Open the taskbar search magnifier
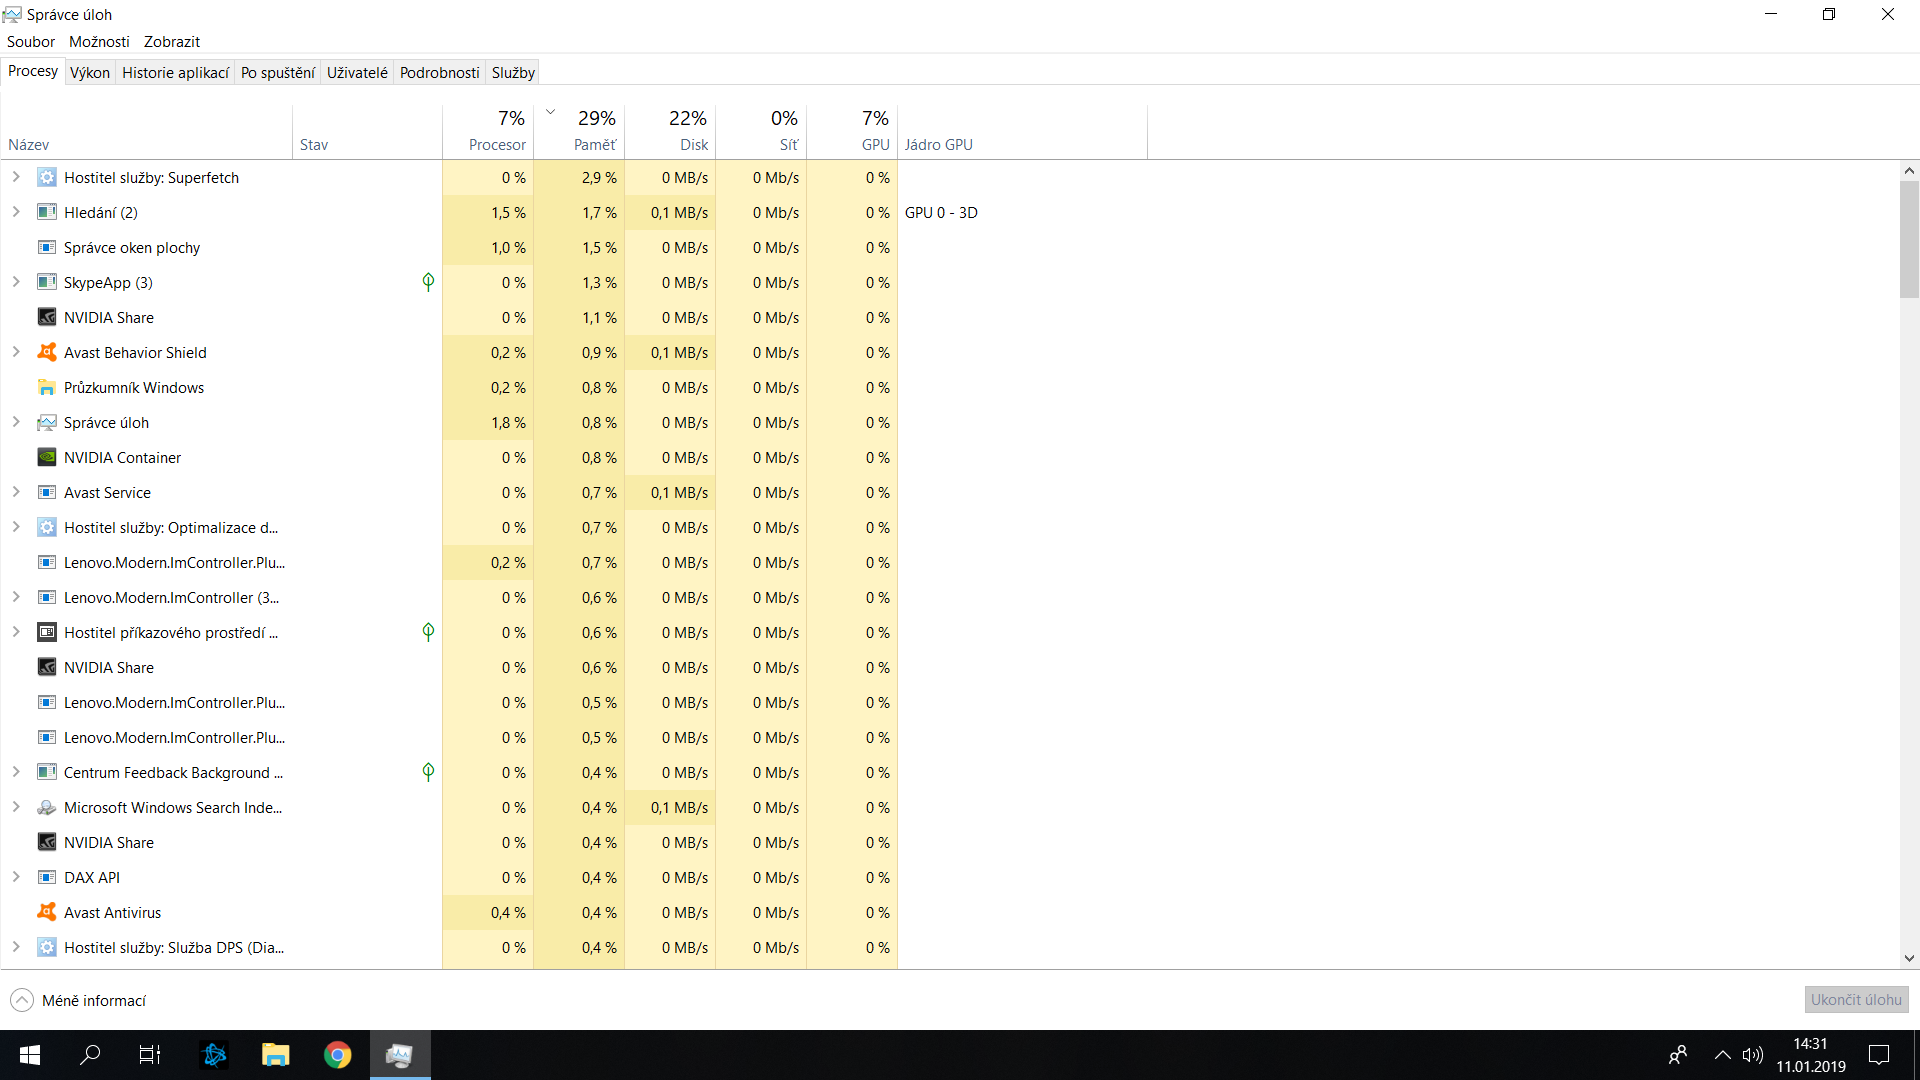Viewport: 1920px width, 1080px height. pyautogui.click(x=90, y=1055)
